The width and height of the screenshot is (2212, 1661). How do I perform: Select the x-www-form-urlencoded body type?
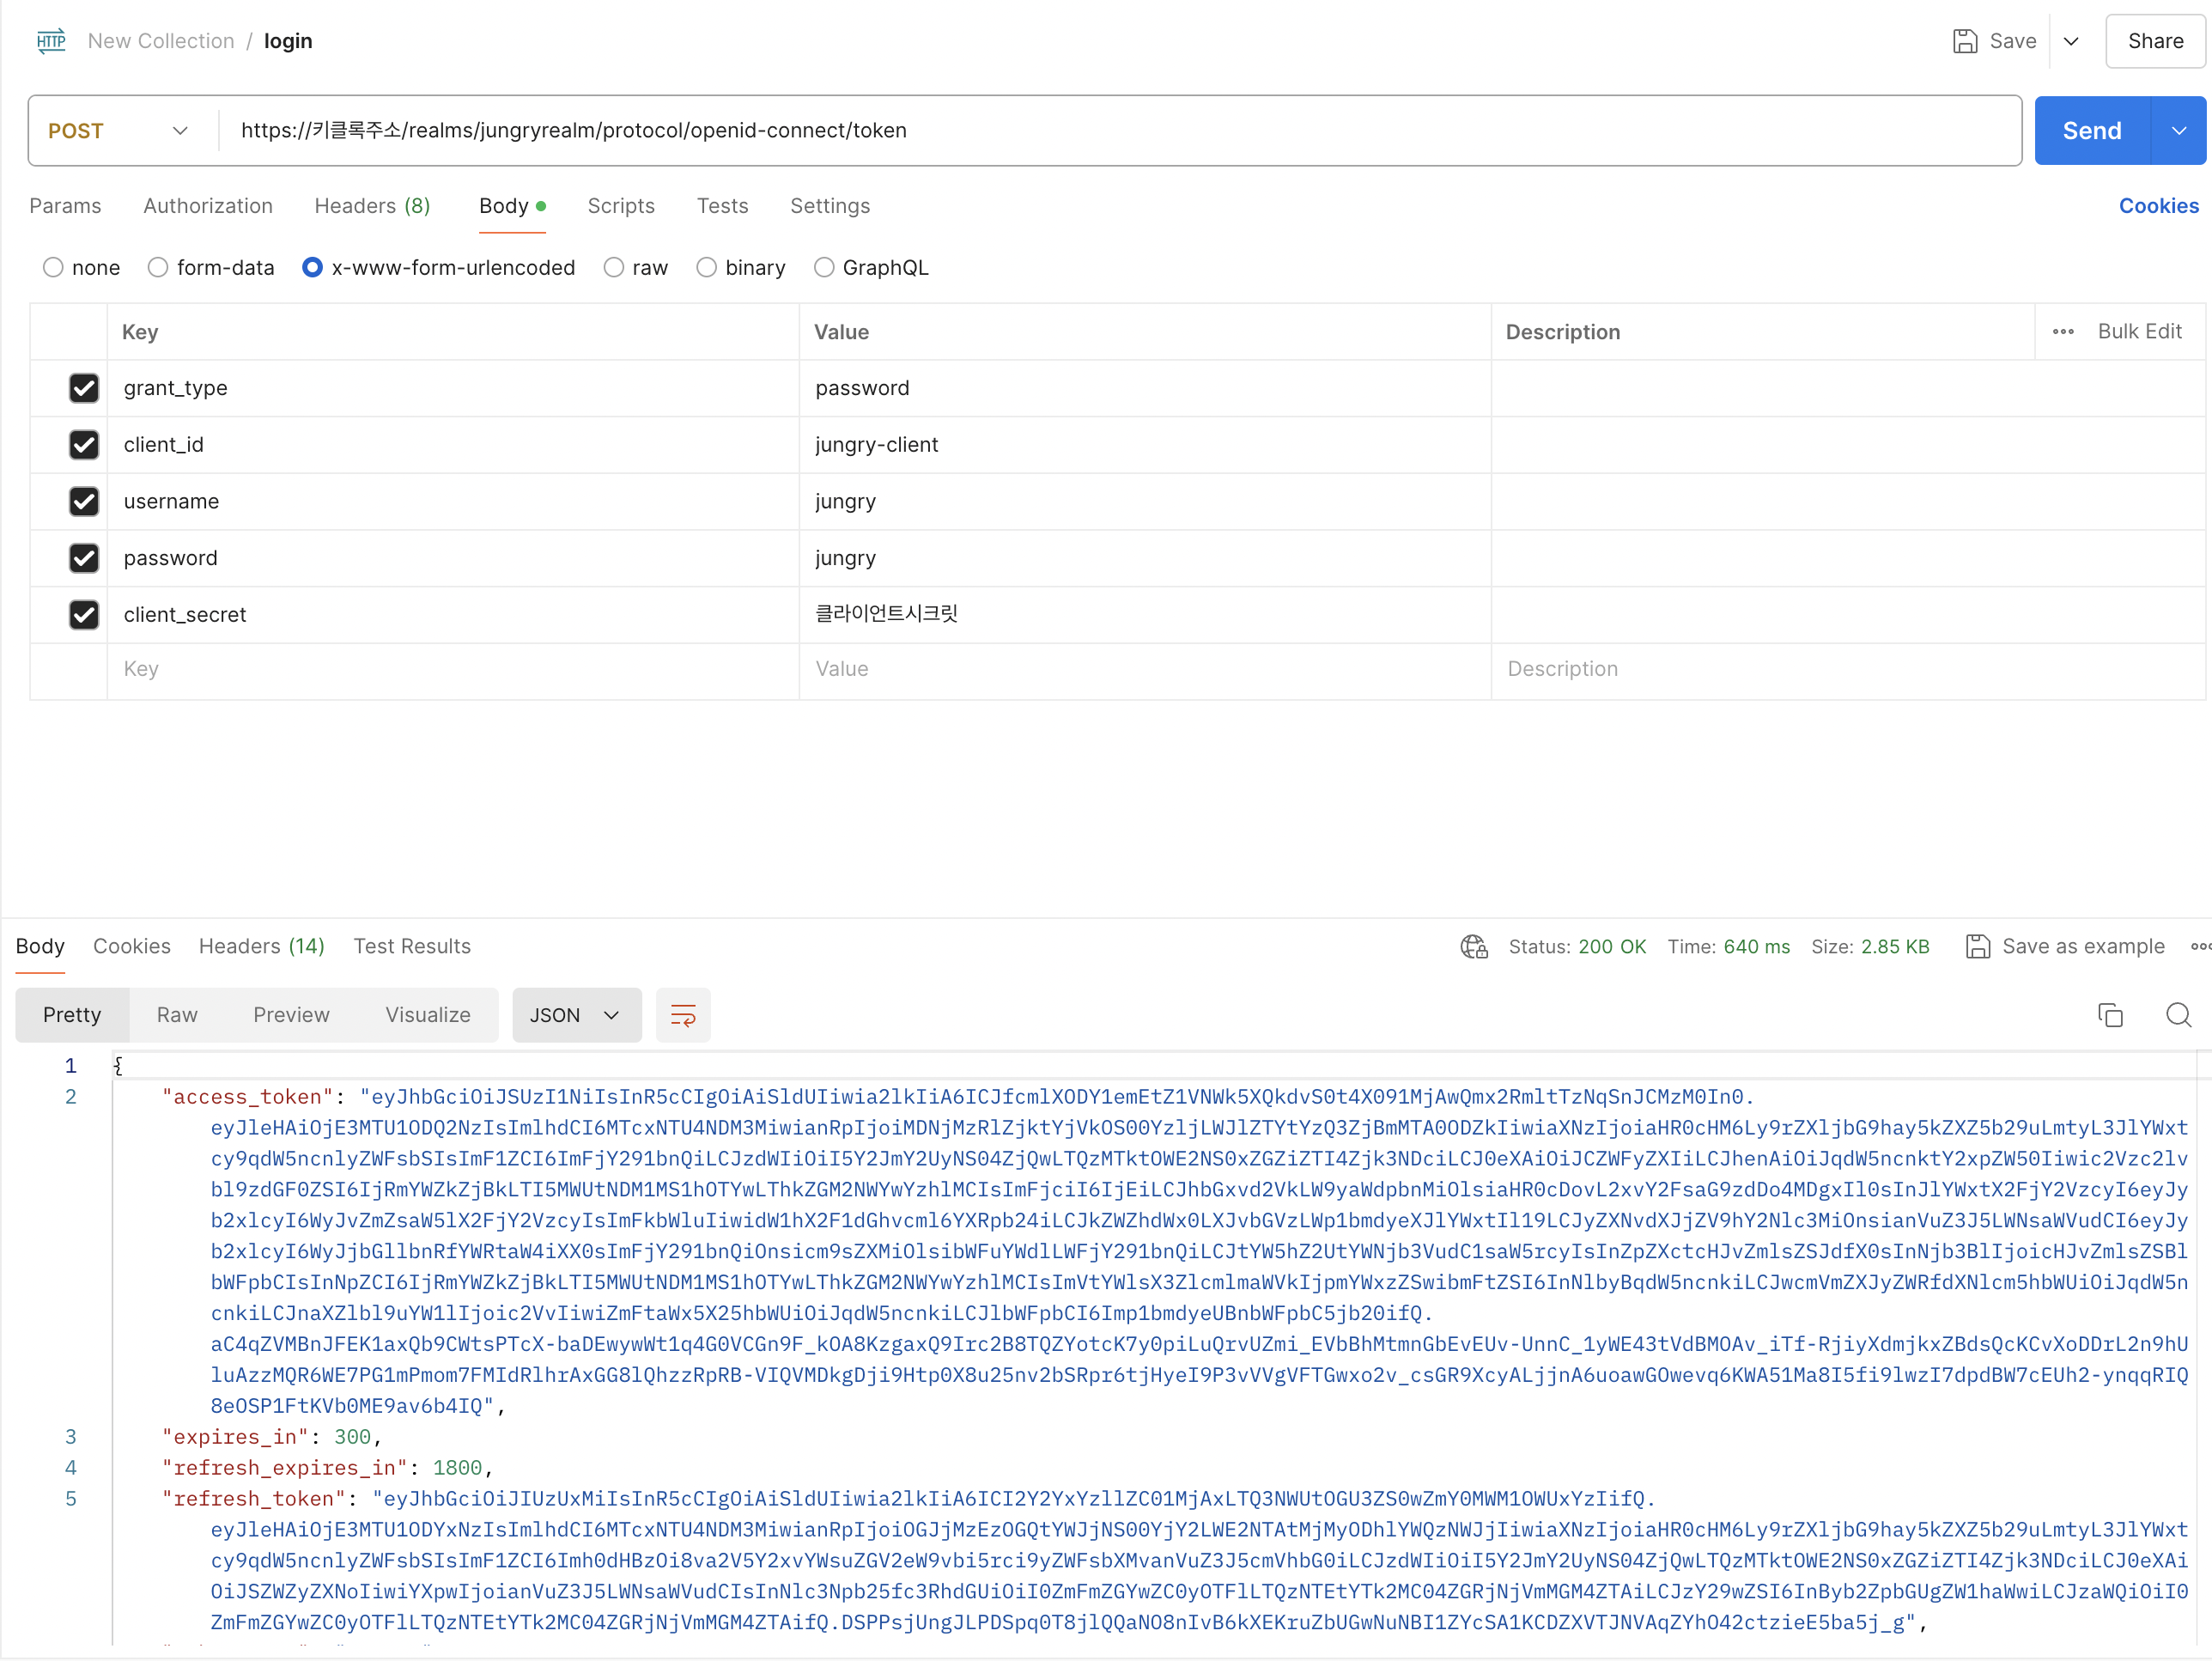tap(312, 268)
